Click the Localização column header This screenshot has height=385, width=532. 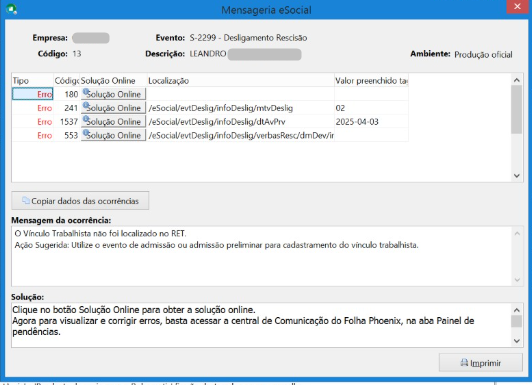coord(241,81)
